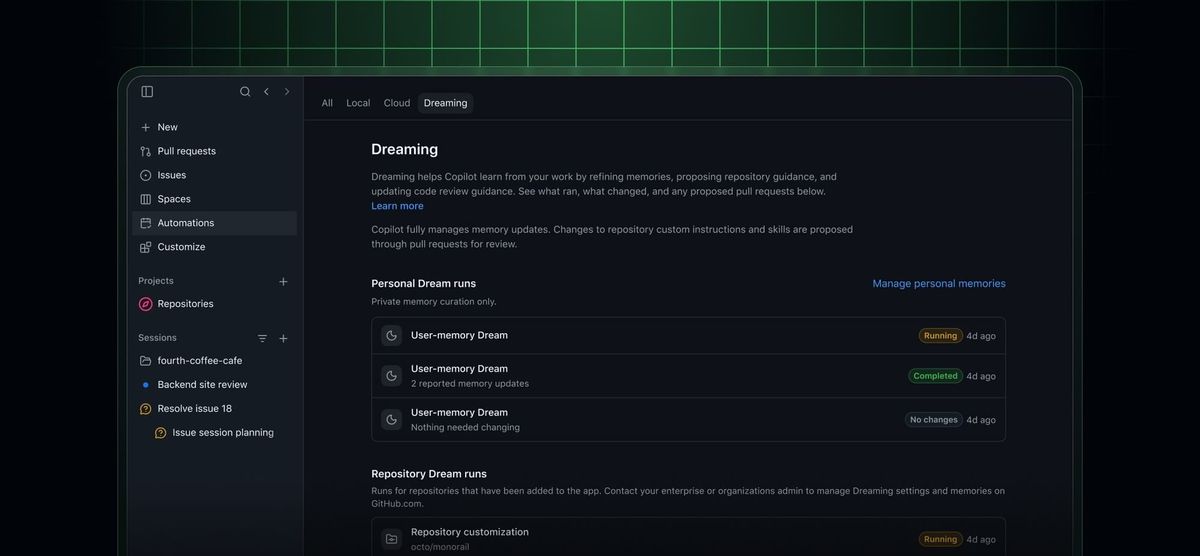Toggle the sidebar panel icon
The width and height of the screenshot is (1200, 556).
click(147, 91)
